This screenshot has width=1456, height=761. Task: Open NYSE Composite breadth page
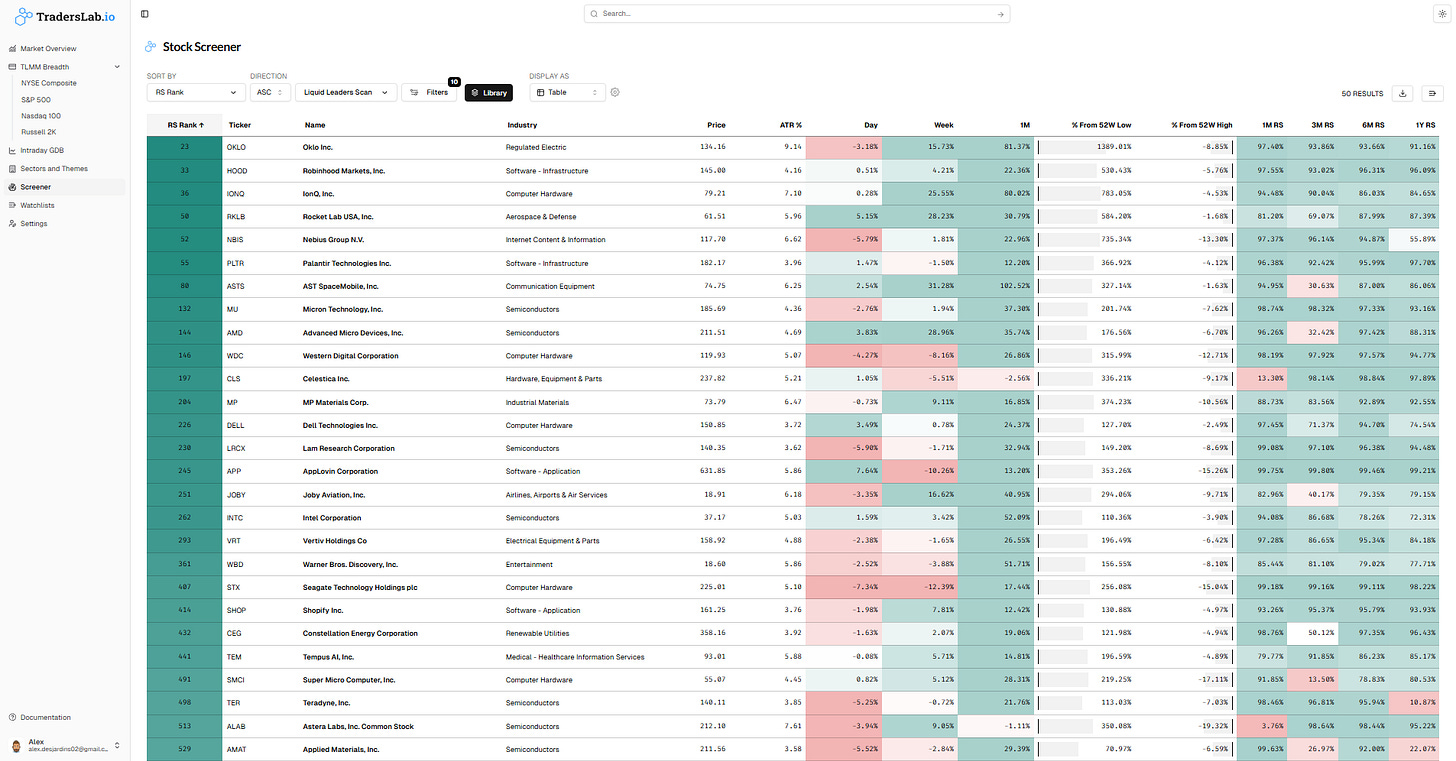[x=49, y=83]
